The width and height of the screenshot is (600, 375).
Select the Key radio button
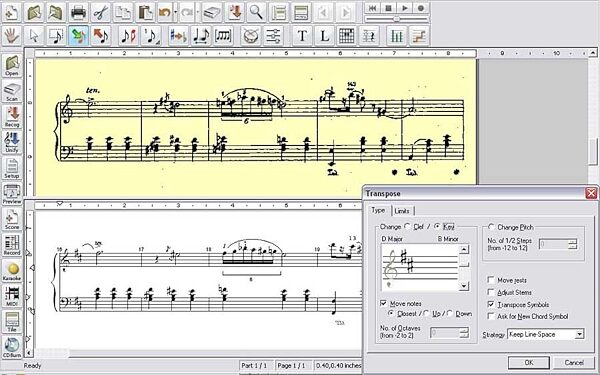pos(437,227)
